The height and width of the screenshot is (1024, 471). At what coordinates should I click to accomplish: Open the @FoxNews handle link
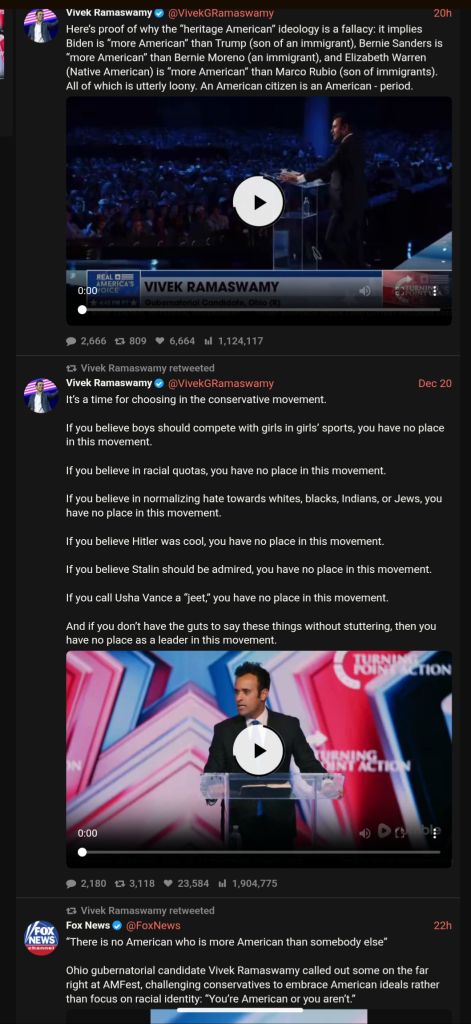(x=153, y=925)
